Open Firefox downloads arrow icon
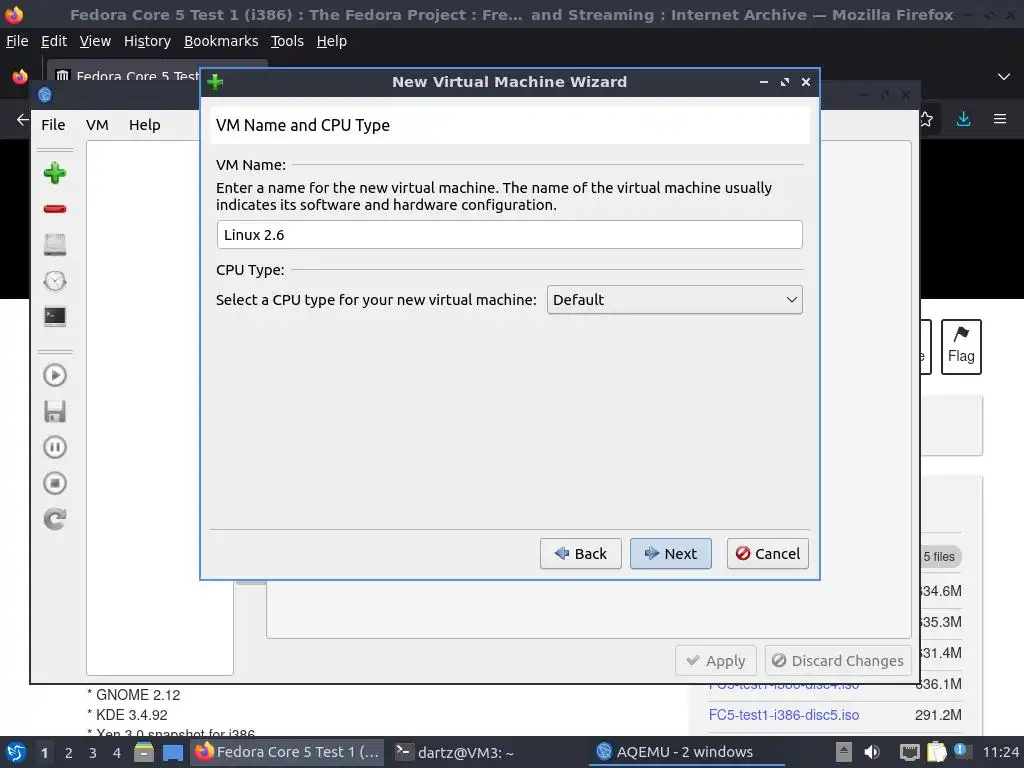 pos(963,119)
